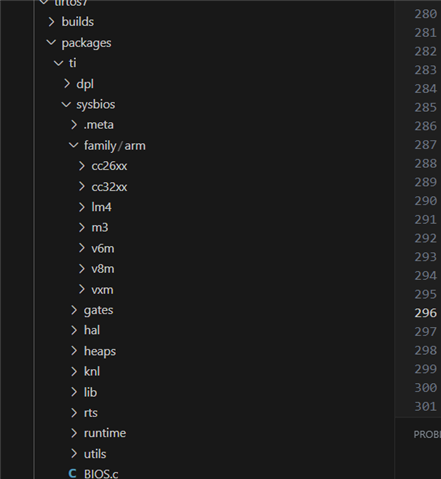Viewport: 441px width, 479px height.
Task: Select the lib folder label
Action: 90,392
